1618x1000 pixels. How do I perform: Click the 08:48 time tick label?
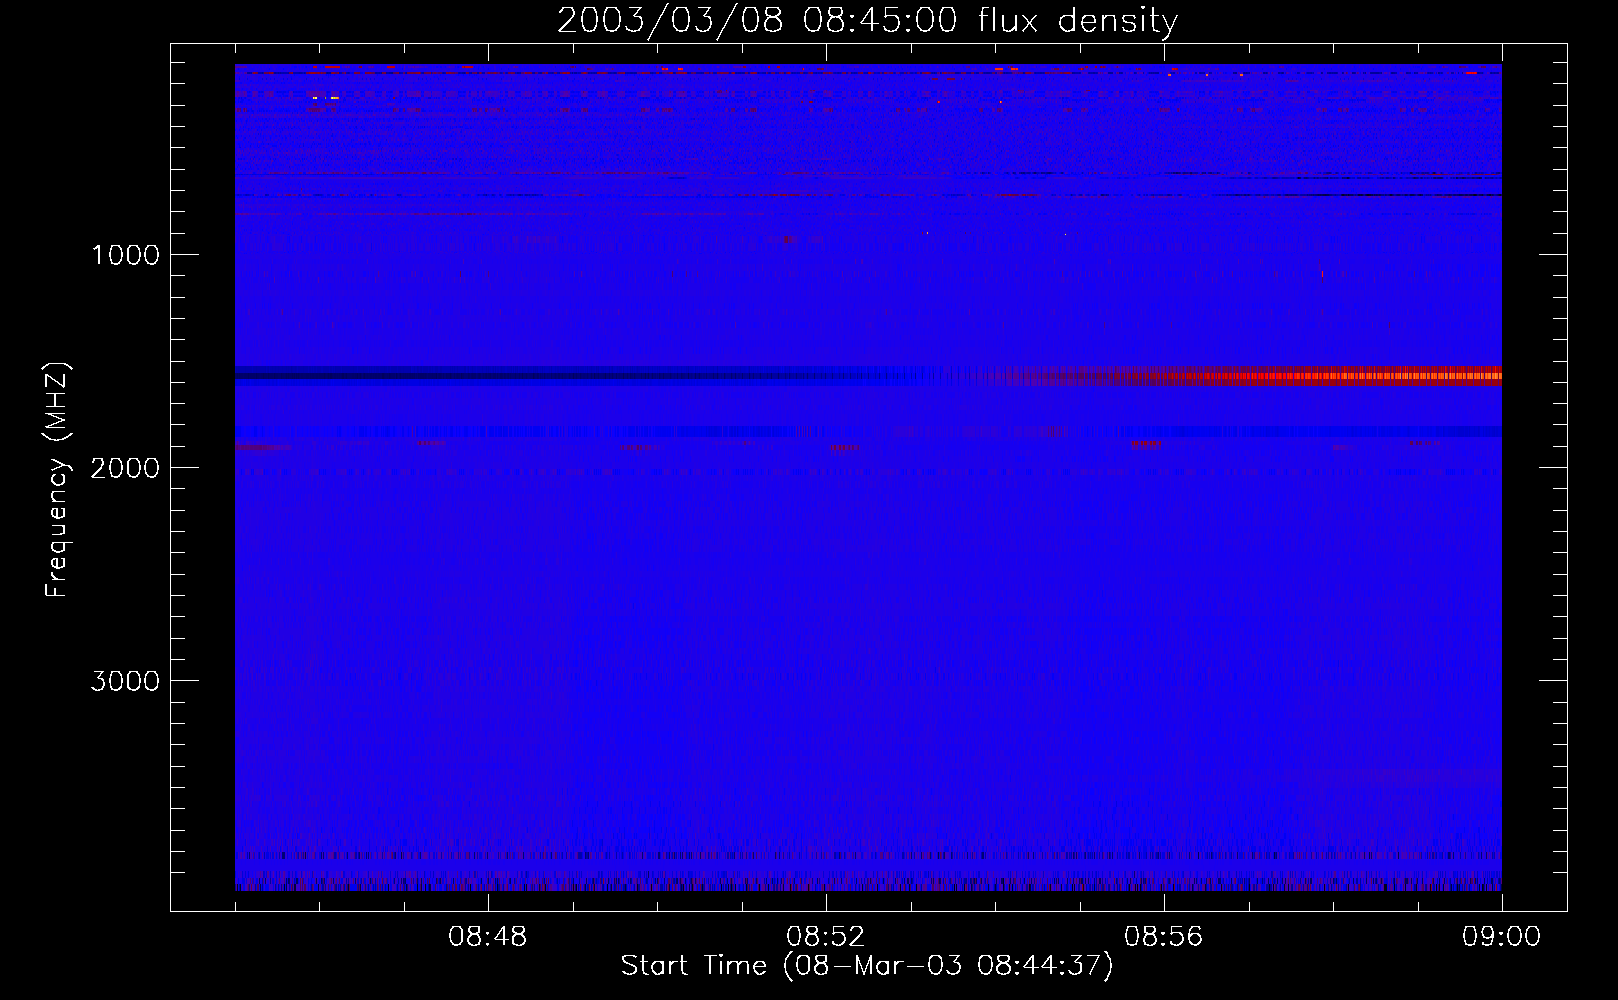coord(487,937)
